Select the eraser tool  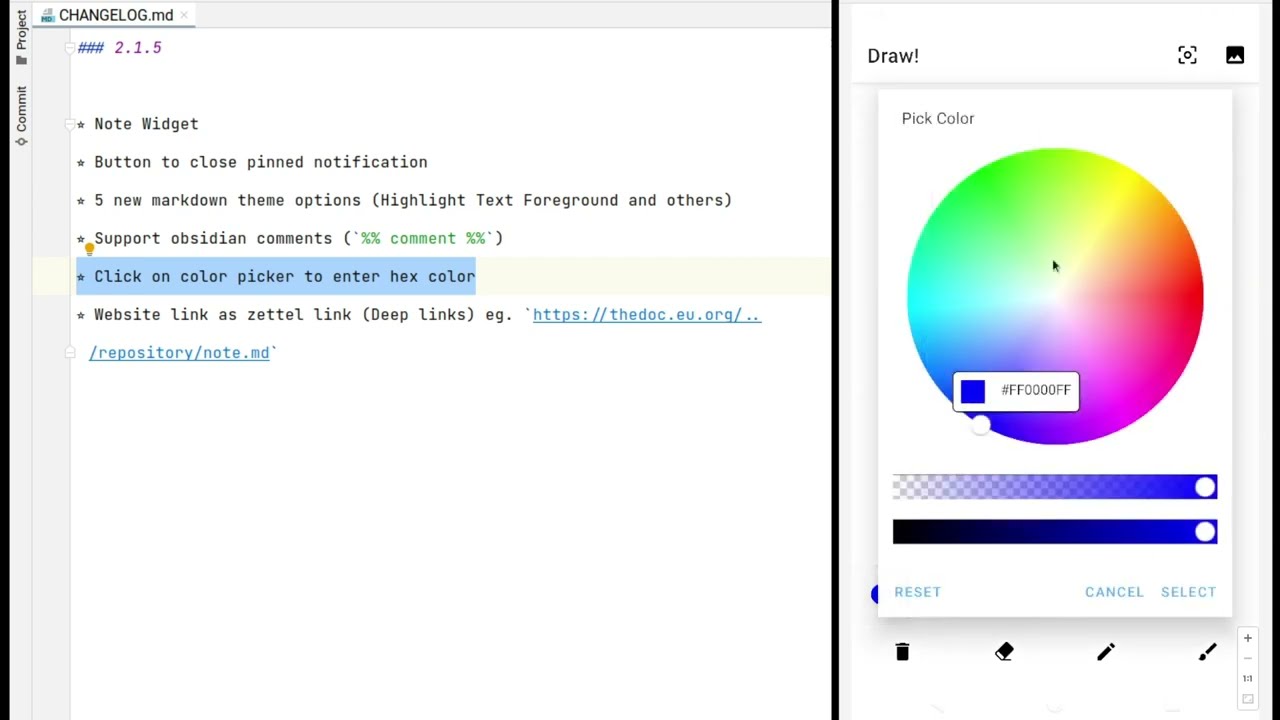tap(1005, 652)
